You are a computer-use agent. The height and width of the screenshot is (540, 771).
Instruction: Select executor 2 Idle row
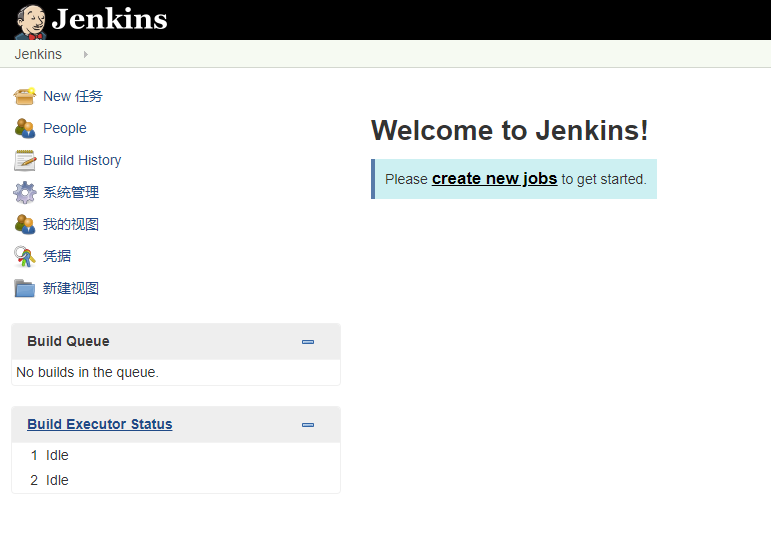pyautogui.click(x=176, y=480)
